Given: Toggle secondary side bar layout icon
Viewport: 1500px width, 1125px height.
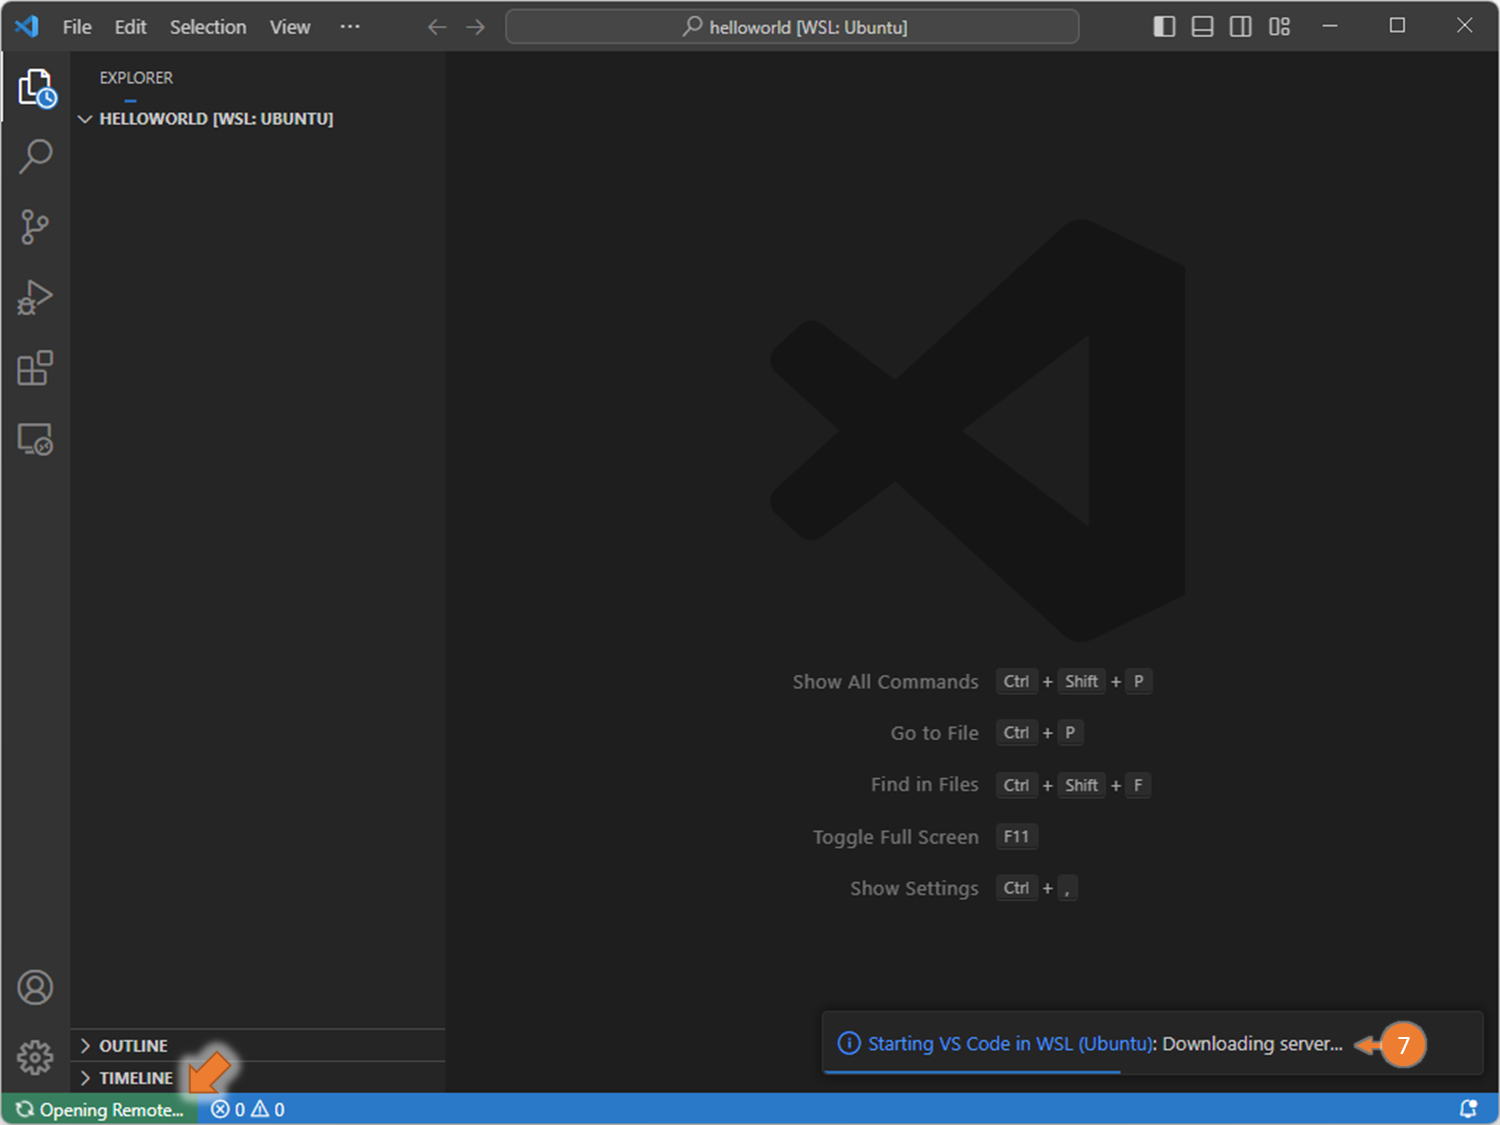Looking at the screenshot, I should (1240, 27).
